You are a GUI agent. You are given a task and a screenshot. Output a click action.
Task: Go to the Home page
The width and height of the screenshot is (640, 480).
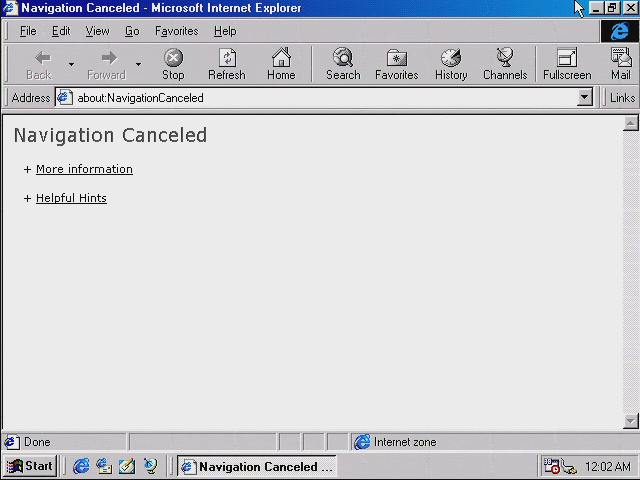pyautogui.click(x=281, y=64)
